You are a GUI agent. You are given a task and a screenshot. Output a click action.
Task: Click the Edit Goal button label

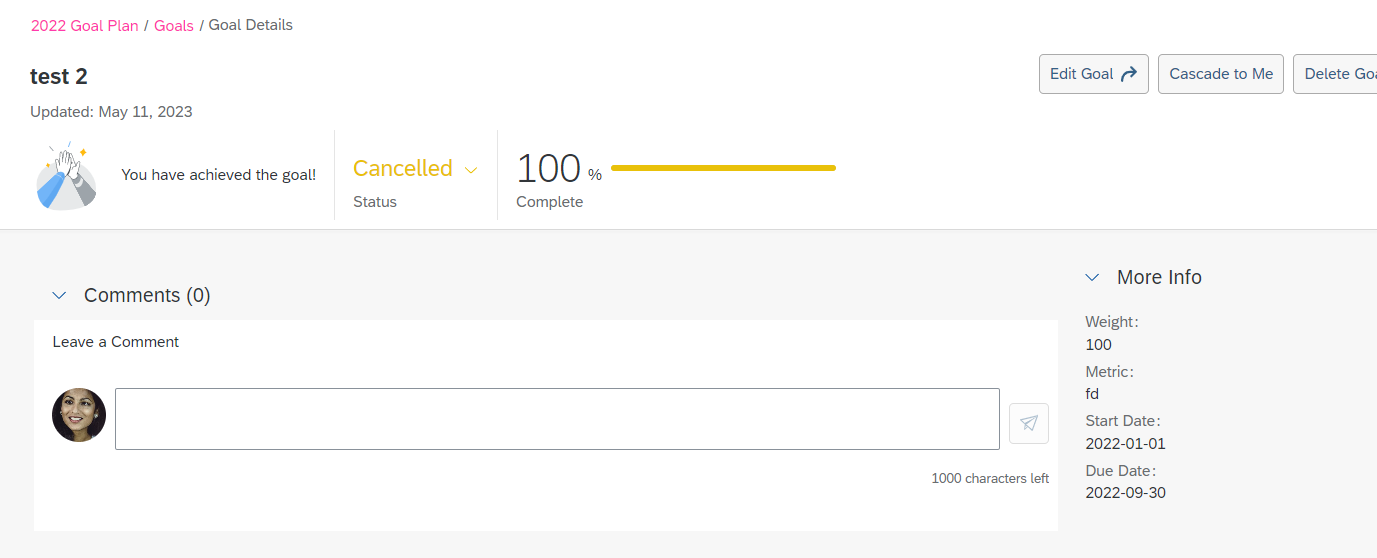[x=1082, y=74]
